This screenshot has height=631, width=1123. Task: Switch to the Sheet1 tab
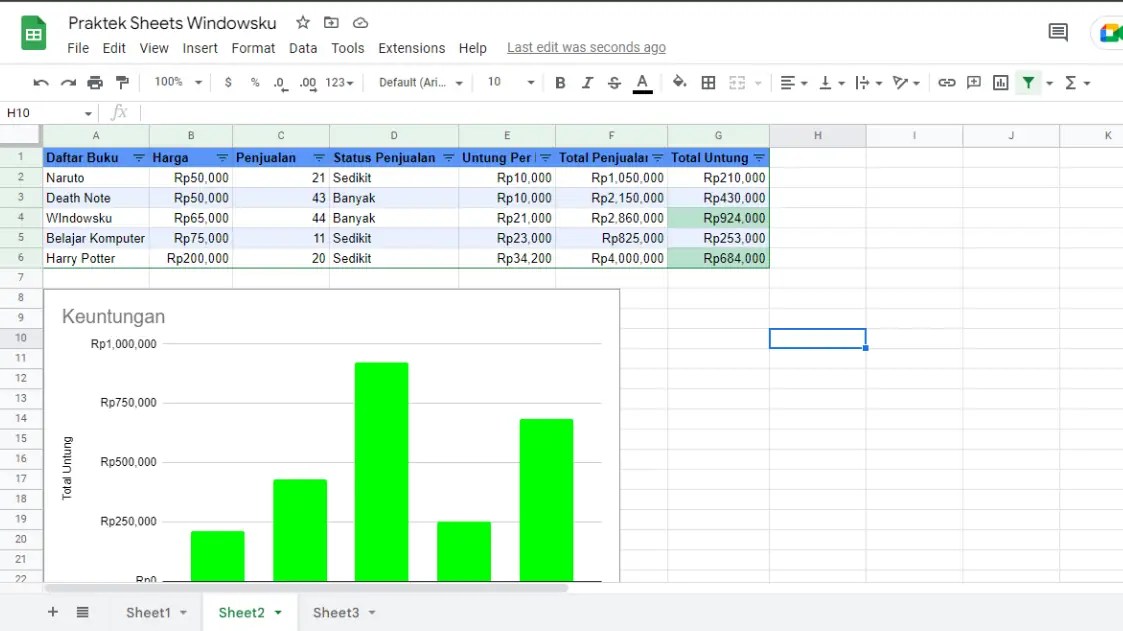pyautogui.click(x=148, y=612)
